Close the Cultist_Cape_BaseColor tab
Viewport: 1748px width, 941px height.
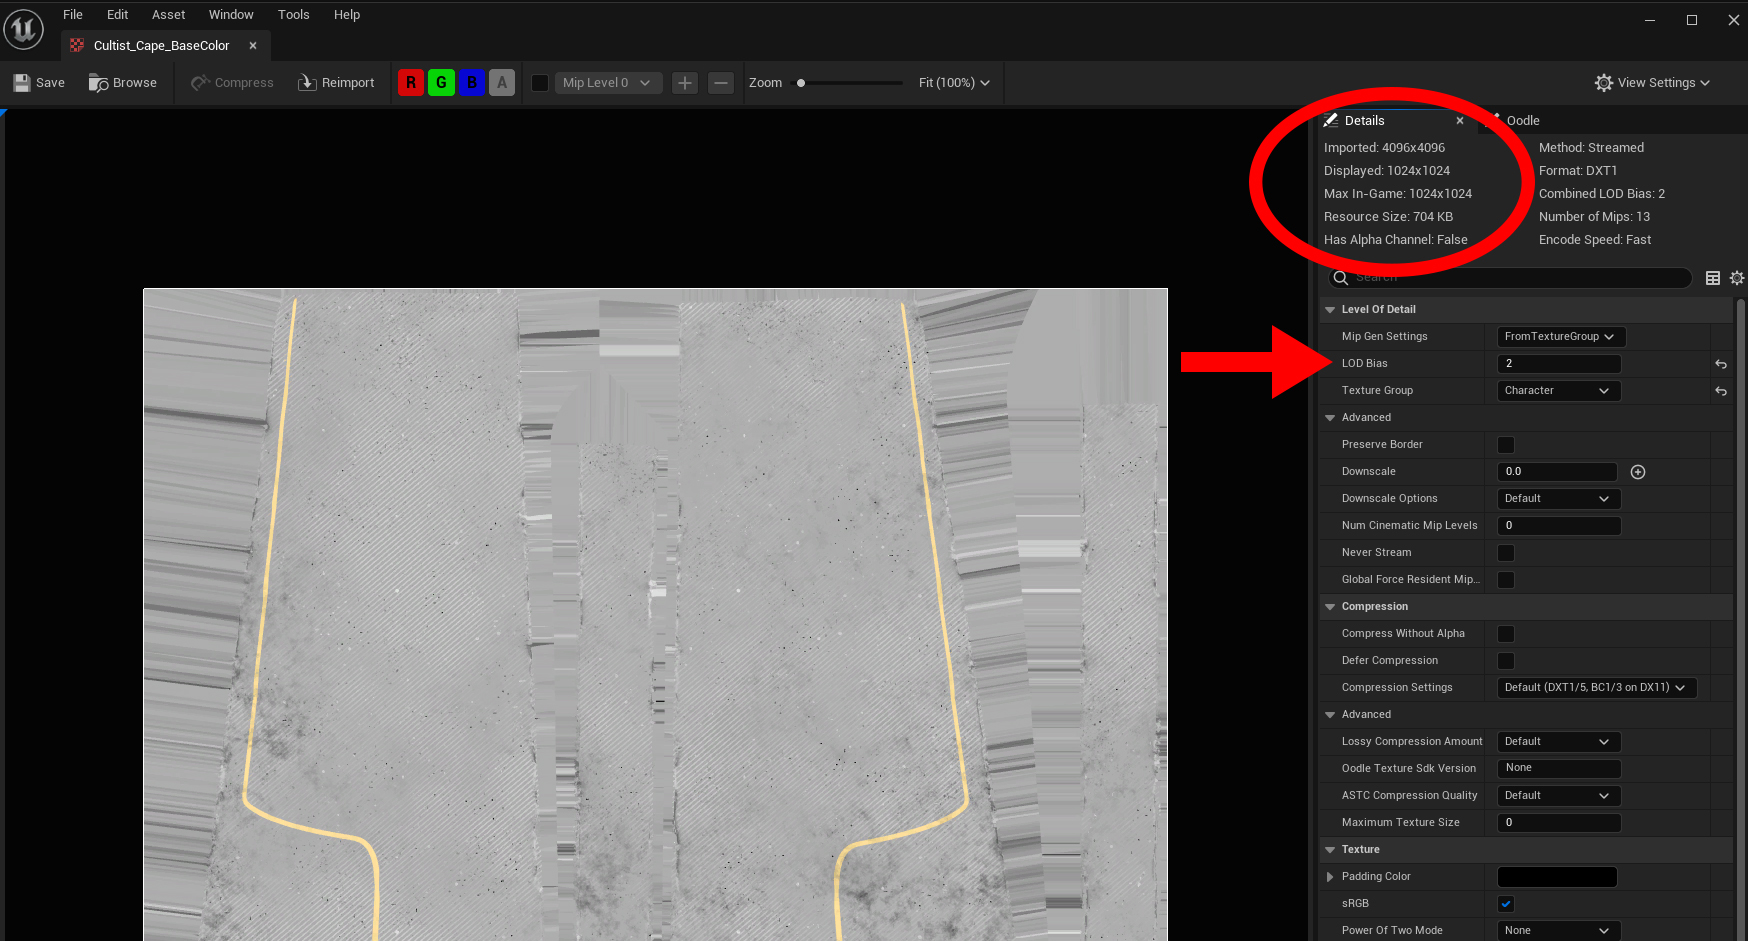pos(253,46)
